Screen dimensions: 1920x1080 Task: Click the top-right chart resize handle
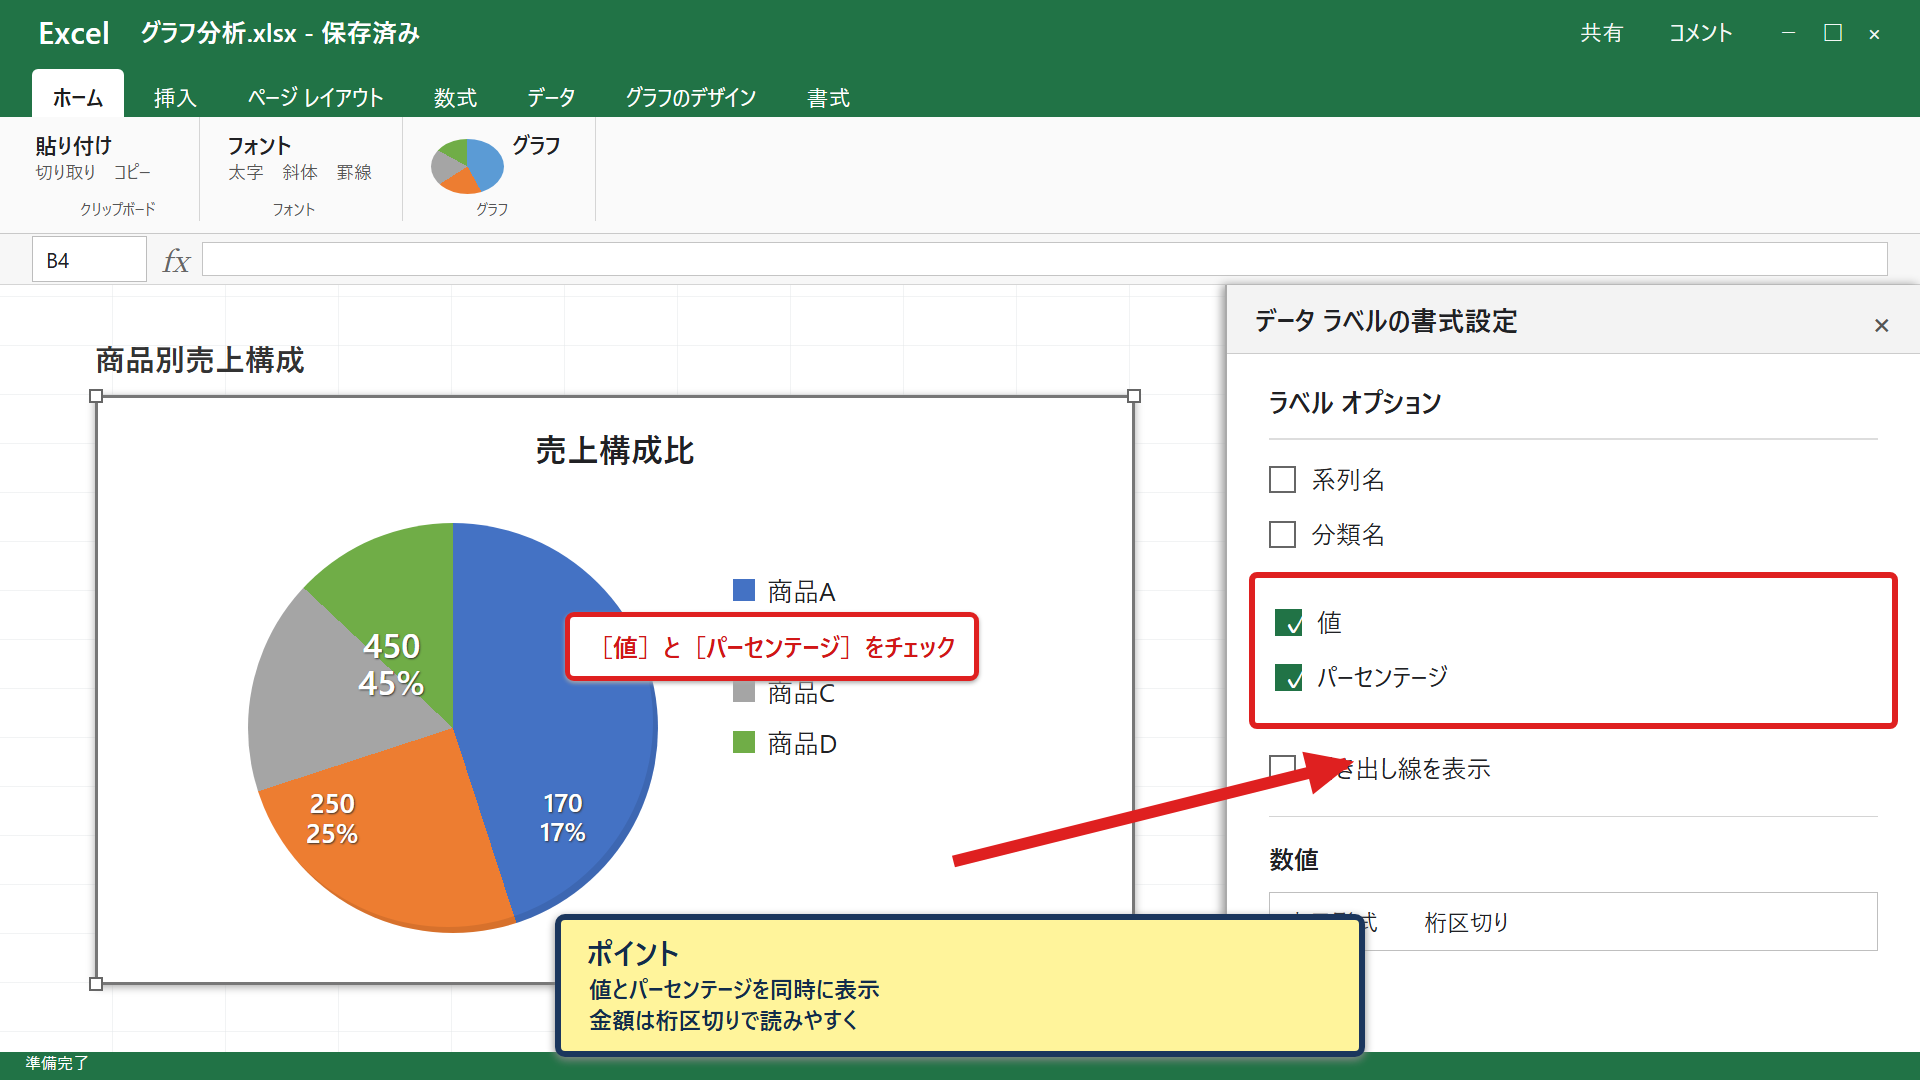point(1134,396)
